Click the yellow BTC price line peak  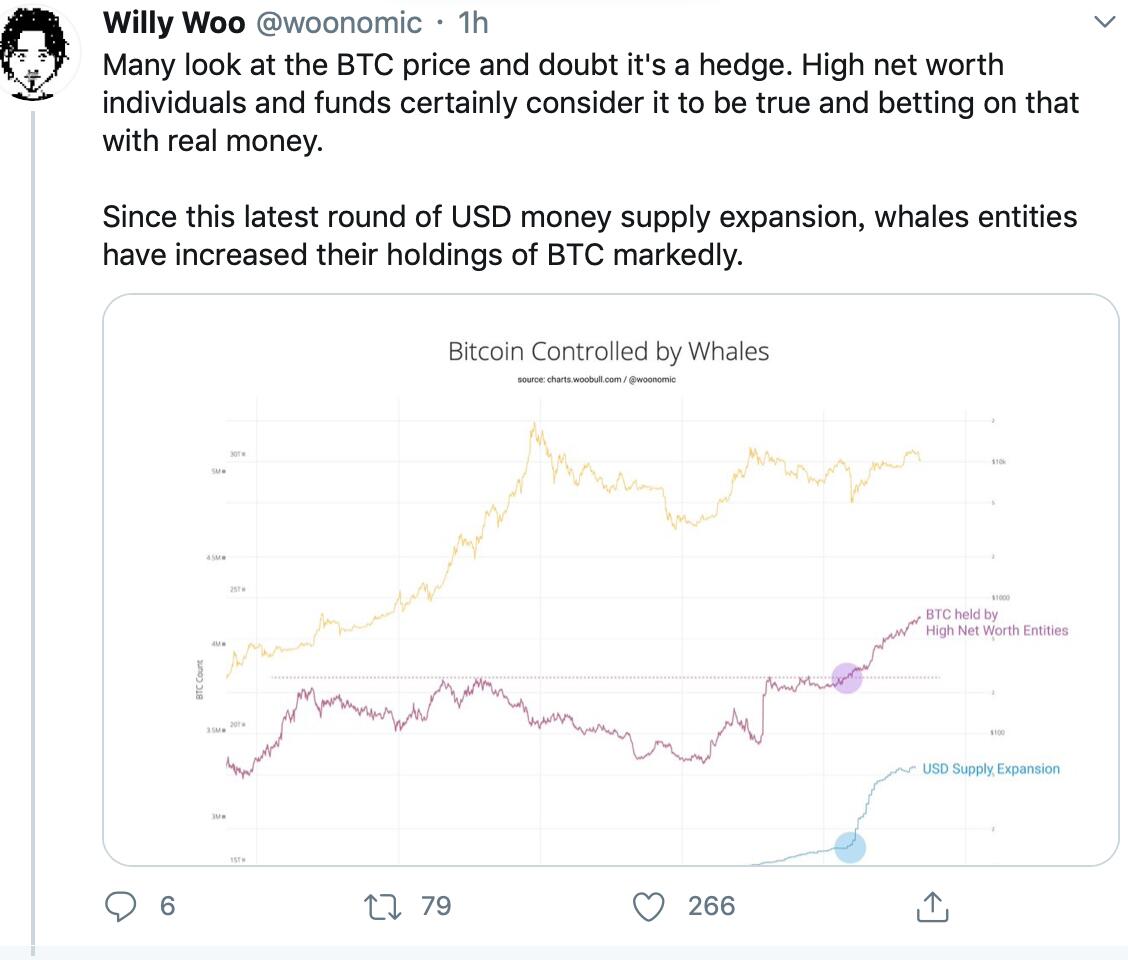[x=534, y=425]
